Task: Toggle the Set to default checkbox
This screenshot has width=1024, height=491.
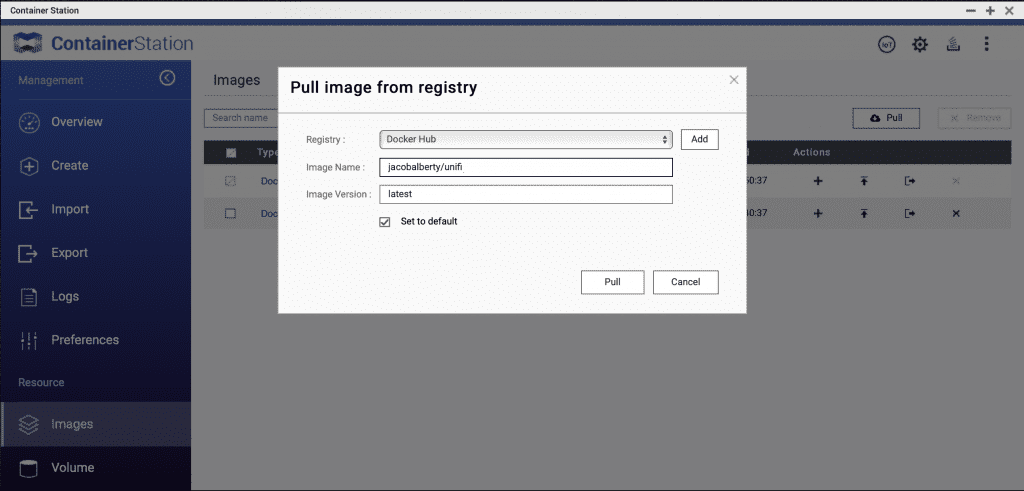Action: tap(385, 222)
